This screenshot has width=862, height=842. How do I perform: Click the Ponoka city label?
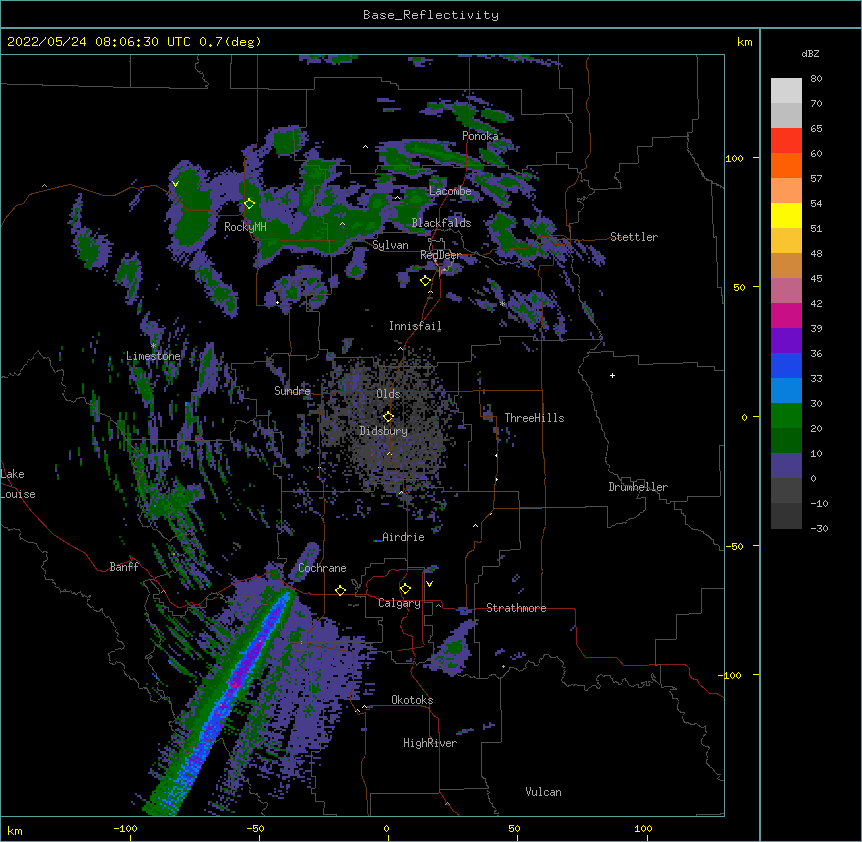point(480,136)
